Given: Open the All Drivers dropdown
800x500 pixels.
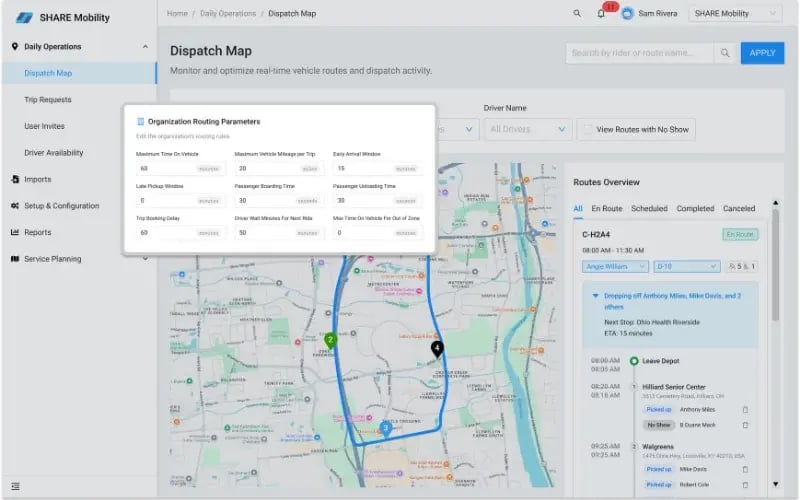Looking at the screenshot, I should click(x=528, y=129).
